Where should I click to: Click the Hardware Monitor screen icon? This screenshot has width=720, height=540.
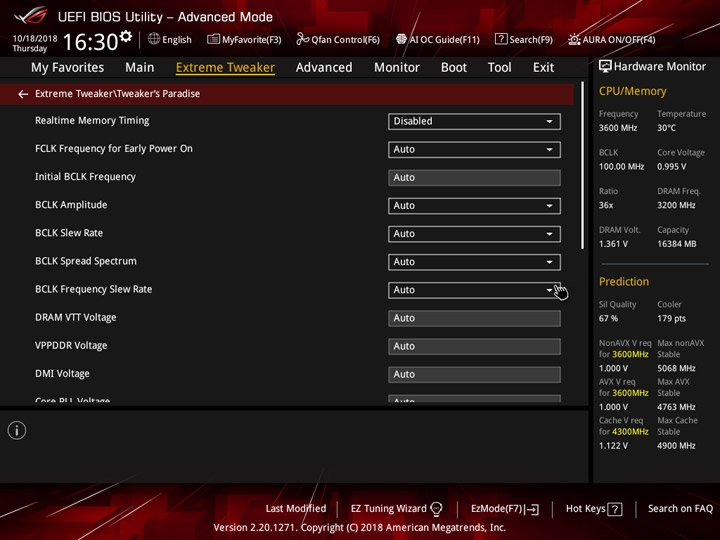(x=605, y=67)
